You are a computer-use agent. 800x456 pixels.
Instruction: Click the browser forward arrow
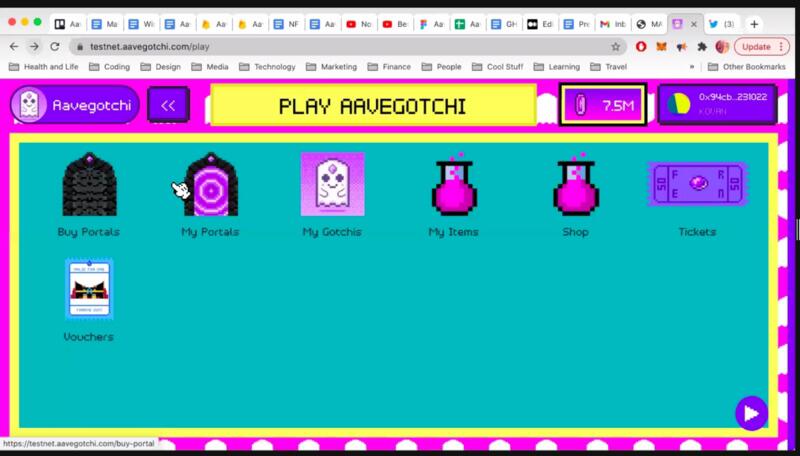pyautogui.click(x=34, y=46)
